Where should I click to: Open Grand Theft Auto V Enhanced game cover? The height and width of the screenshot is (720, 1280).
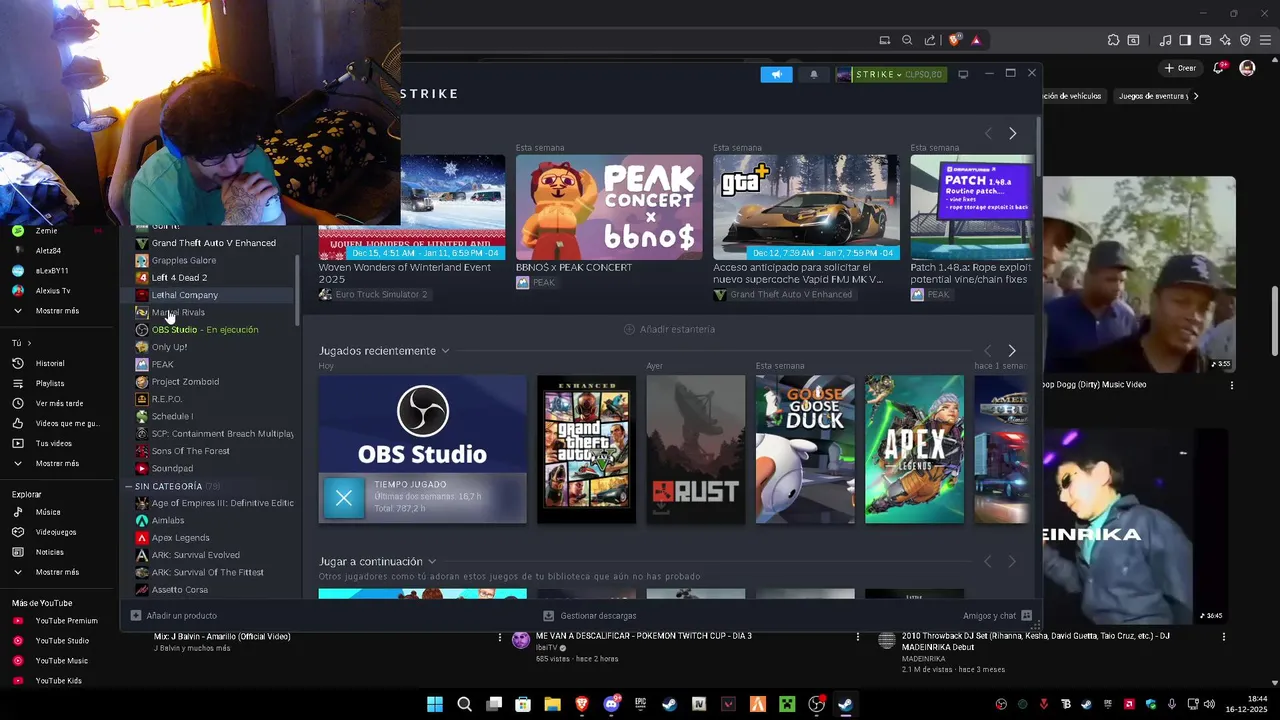coord(586,449)
